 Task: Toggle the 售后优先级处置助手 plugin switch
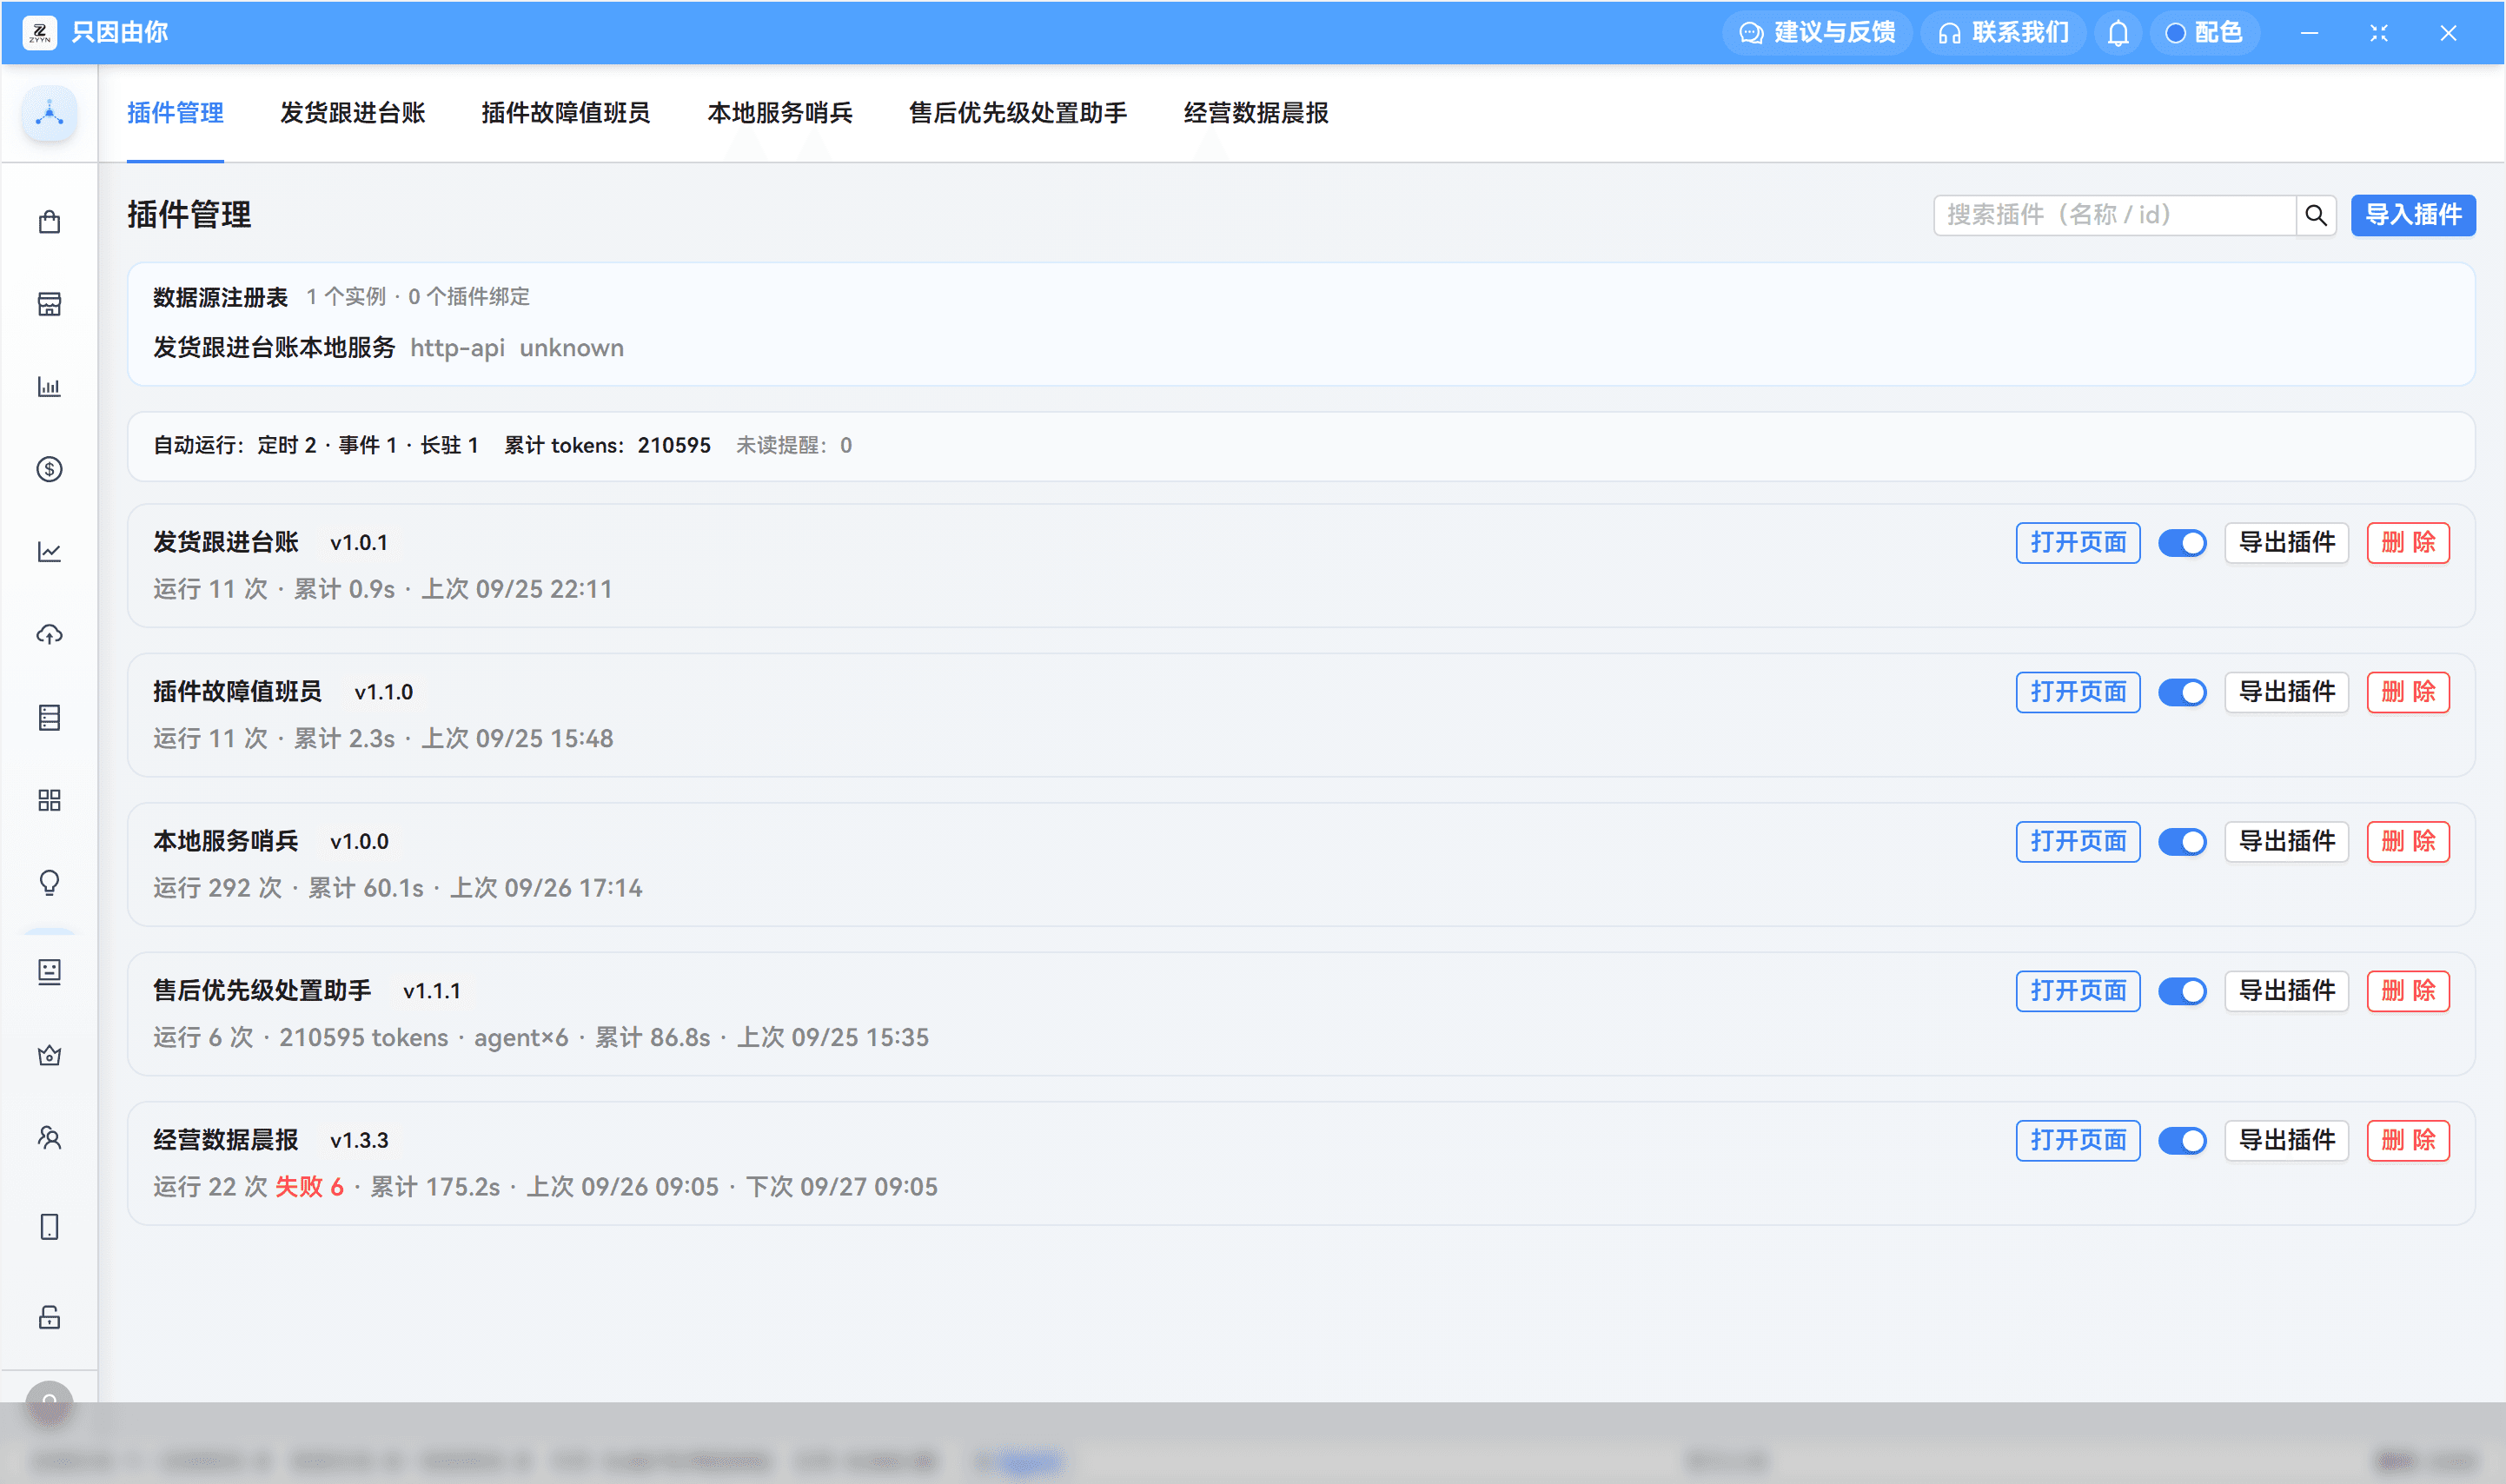(2182, 991)
